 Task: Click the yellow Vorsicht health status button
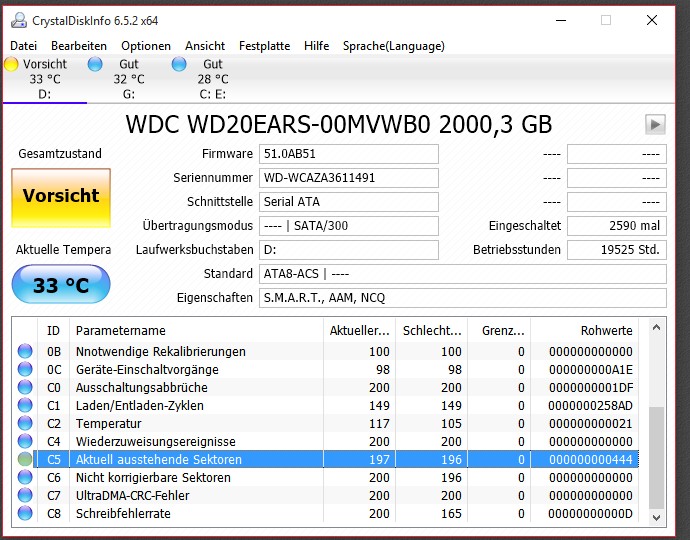click(61, 198)
